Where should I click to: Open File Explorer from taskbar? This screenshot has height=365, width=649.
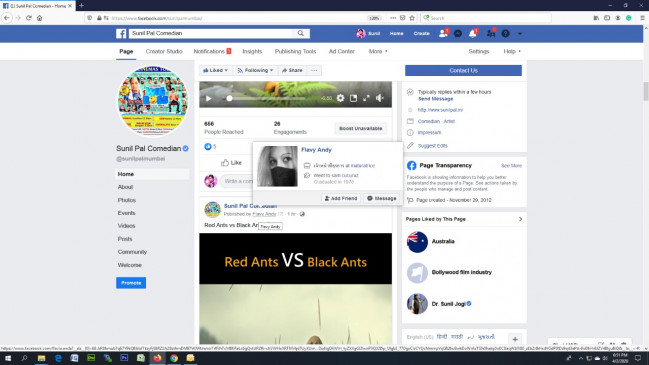tap(41, 358)
